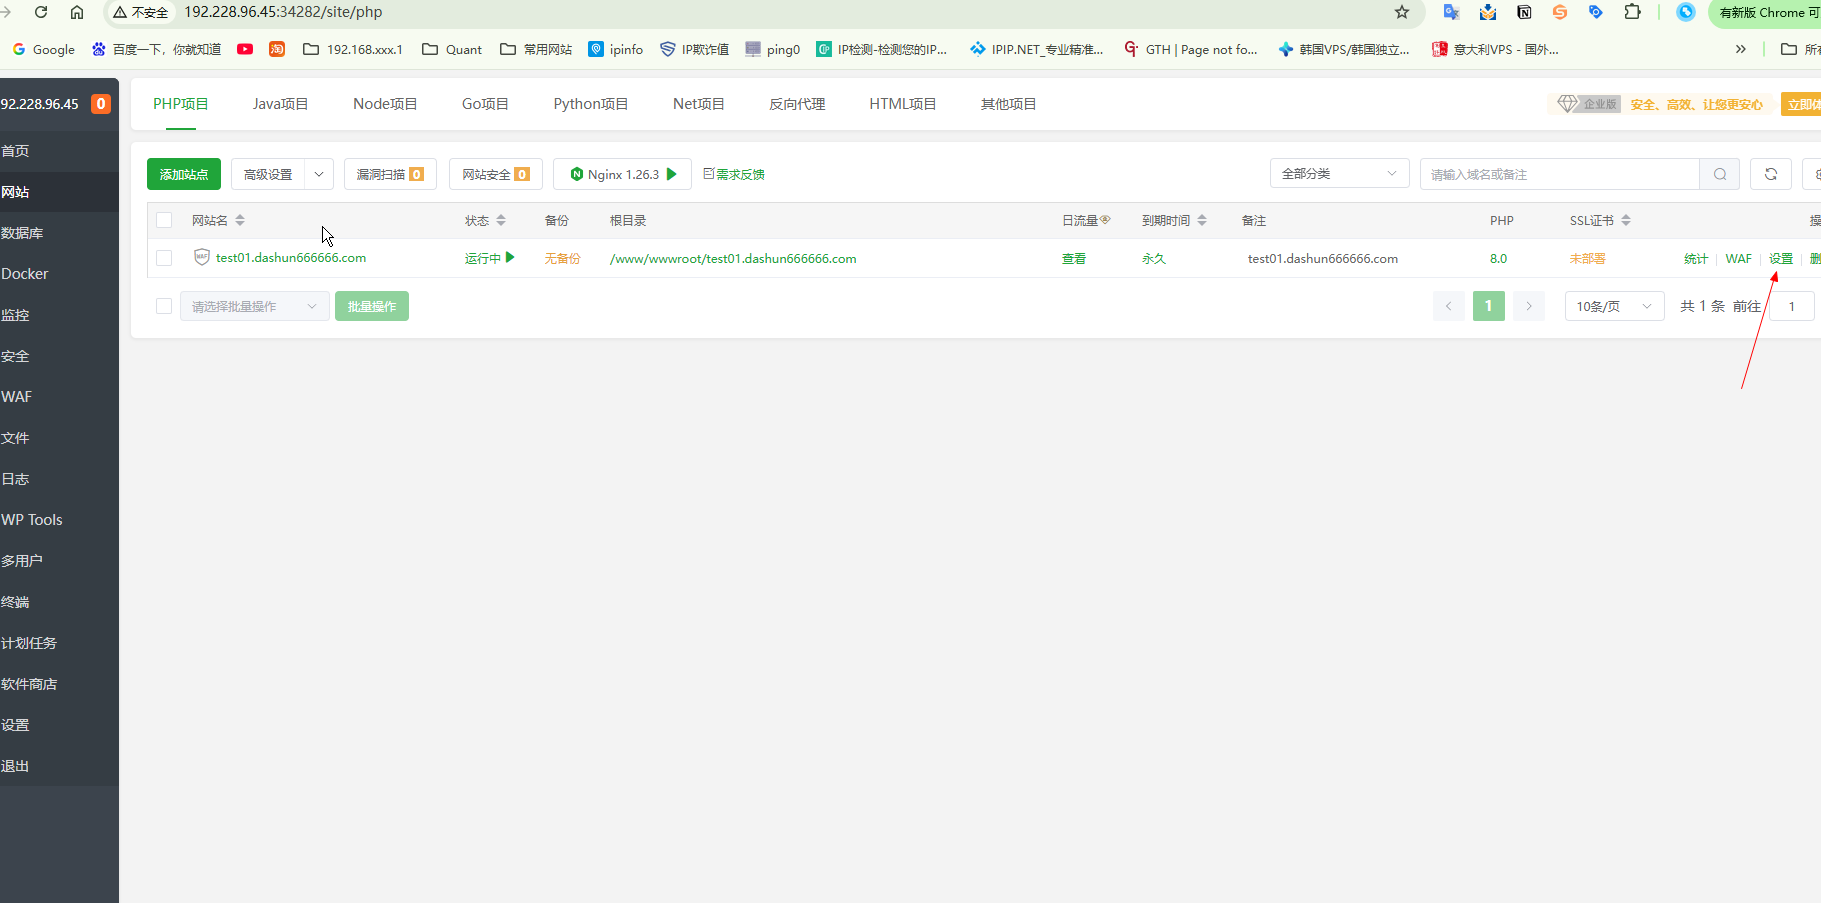
Task: Click 查看 daily traffic link
Action: [1074, 258]
